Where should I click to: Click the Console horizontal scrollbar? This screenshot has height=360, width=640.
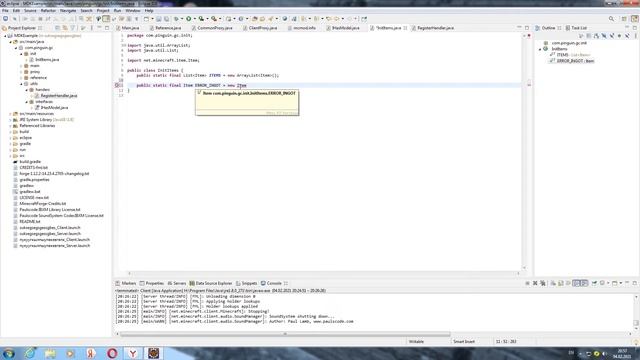tap(285, 334)
